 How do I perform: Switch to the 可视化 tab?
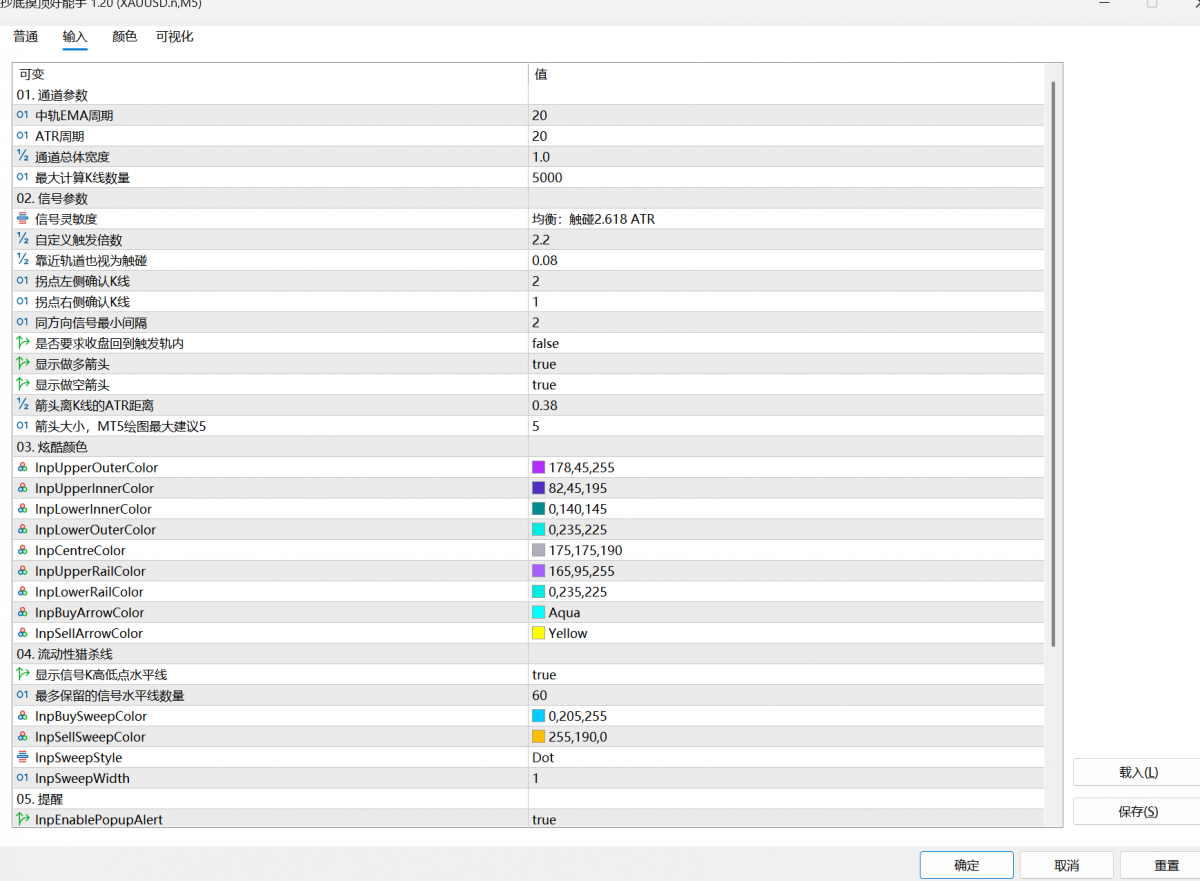click(x=175, y=37)
